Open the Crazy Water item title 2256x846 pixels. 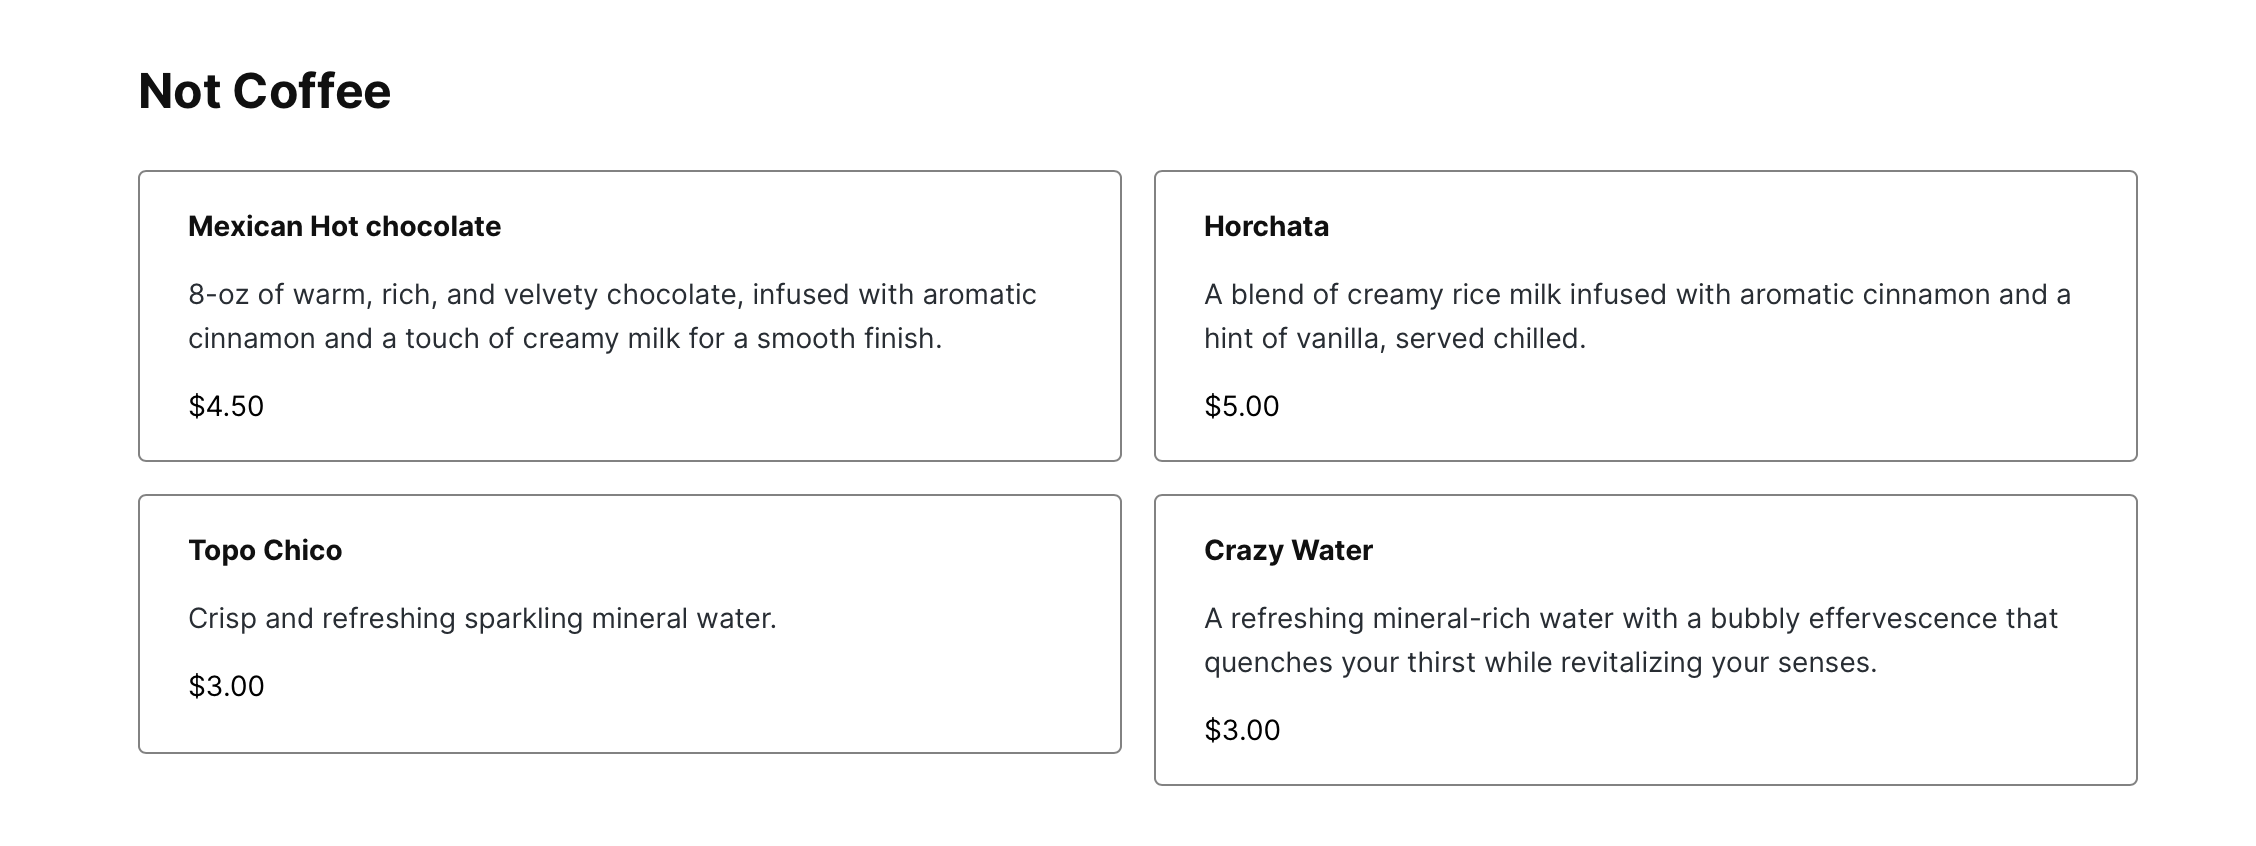point(1288,550)
